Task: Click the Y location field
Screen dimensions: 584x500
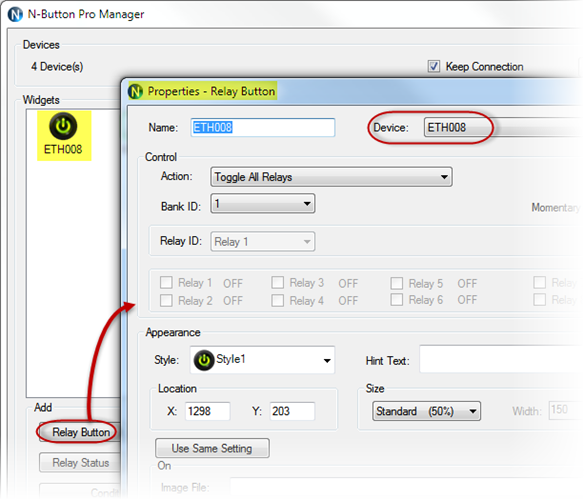Action: tap(292, 411)
